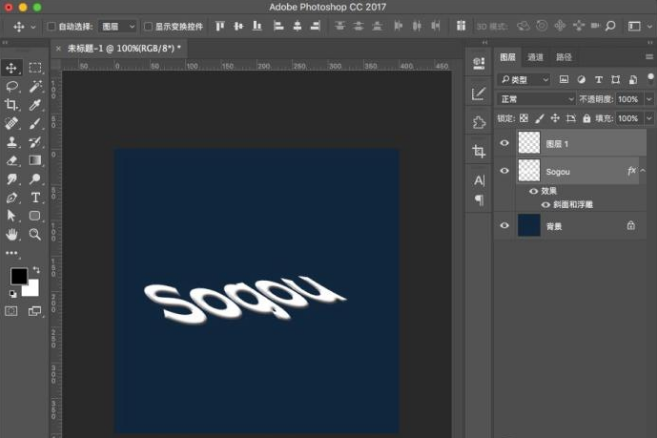The height and width of the screenshot is (438, 657).
Task: Reset default foreground and background colors
Action: click(13, 294)
